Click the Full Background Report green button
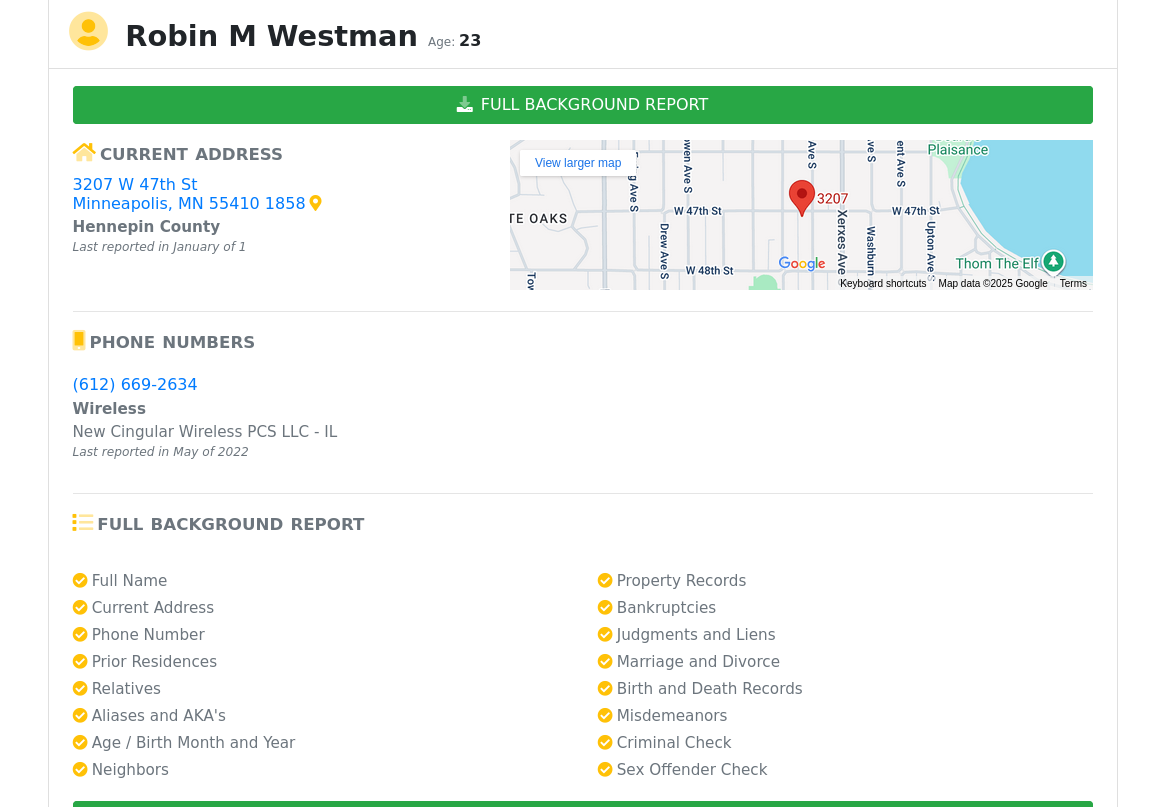 point(582,105)
